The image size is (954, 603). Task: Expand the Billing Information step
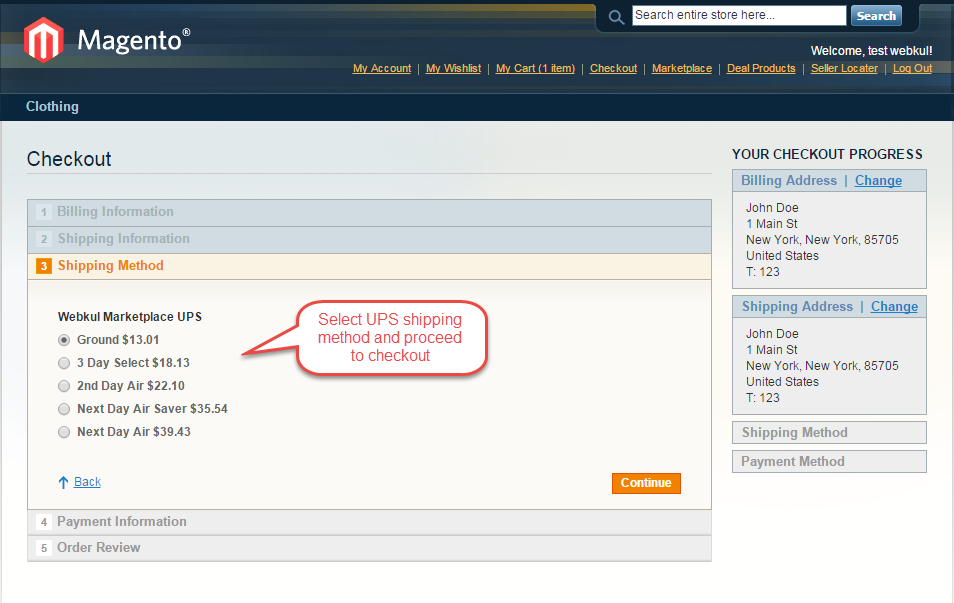(369, 212)
